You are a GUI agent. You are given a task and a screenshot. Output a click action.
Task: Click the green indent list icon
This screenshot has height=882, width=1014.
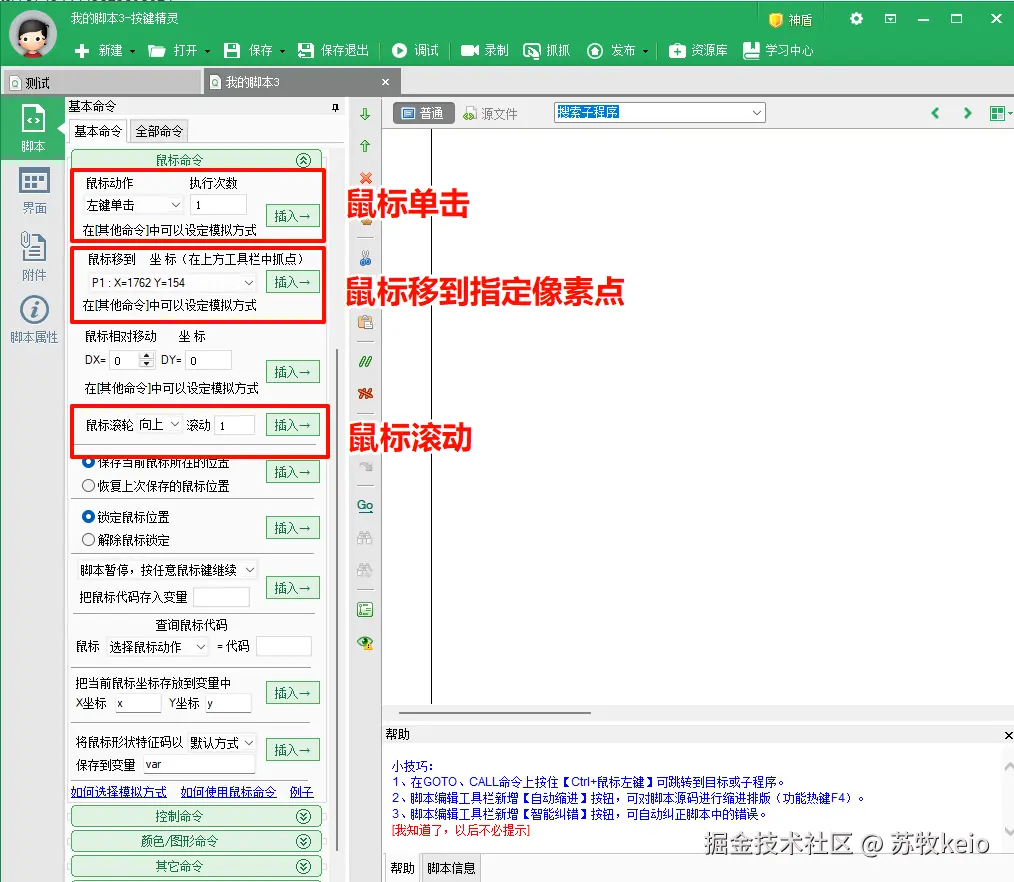[x=365, y=609]
